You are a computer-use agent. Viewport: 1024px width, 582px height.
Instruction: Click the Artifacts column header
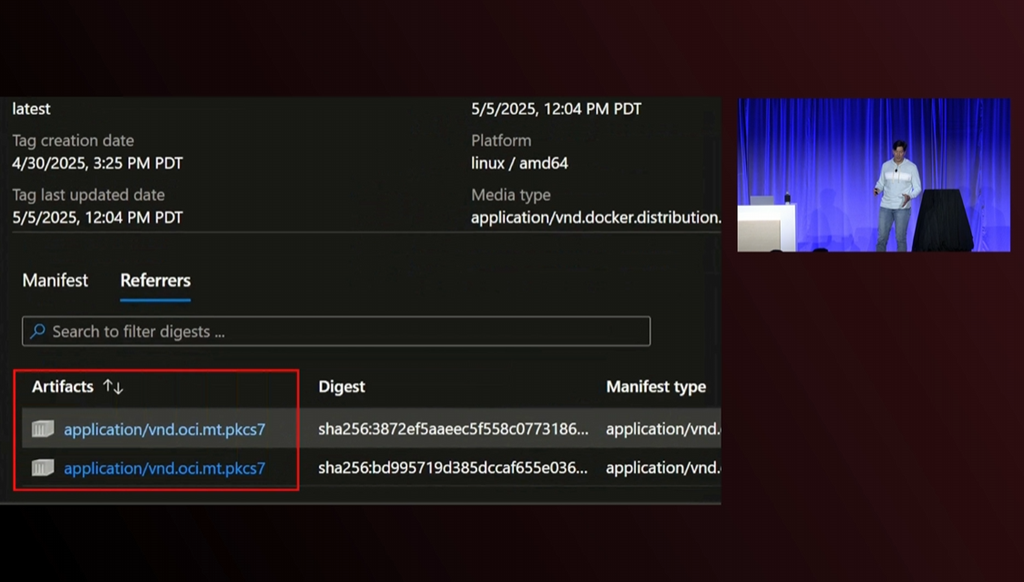coord(62,387)
